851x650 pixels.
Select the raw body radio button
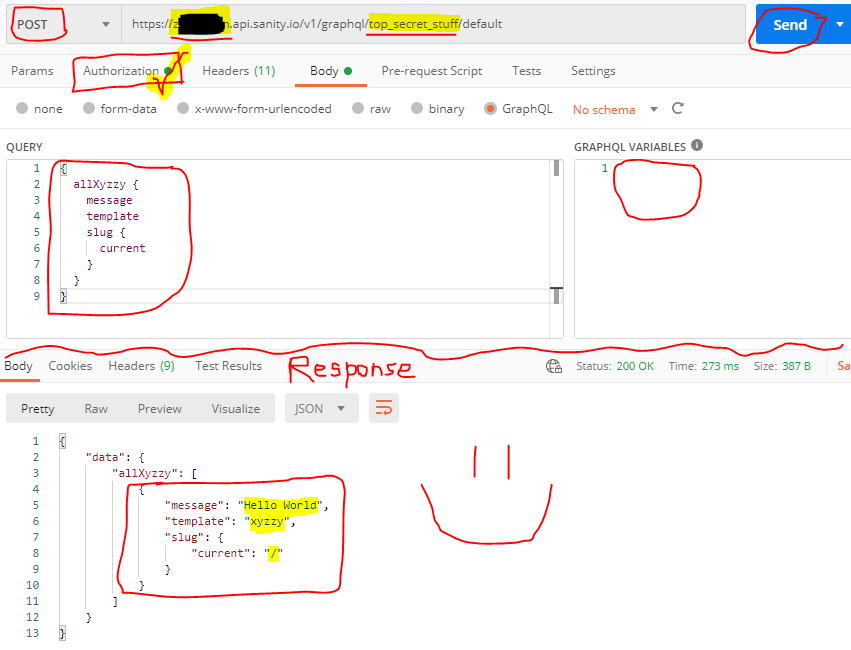point(358,109)
